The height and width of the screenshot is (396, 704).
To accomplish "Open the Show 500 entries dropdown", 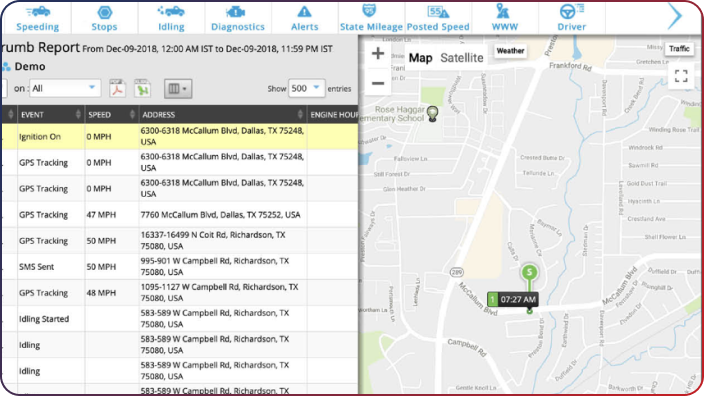I will (306, 88).
